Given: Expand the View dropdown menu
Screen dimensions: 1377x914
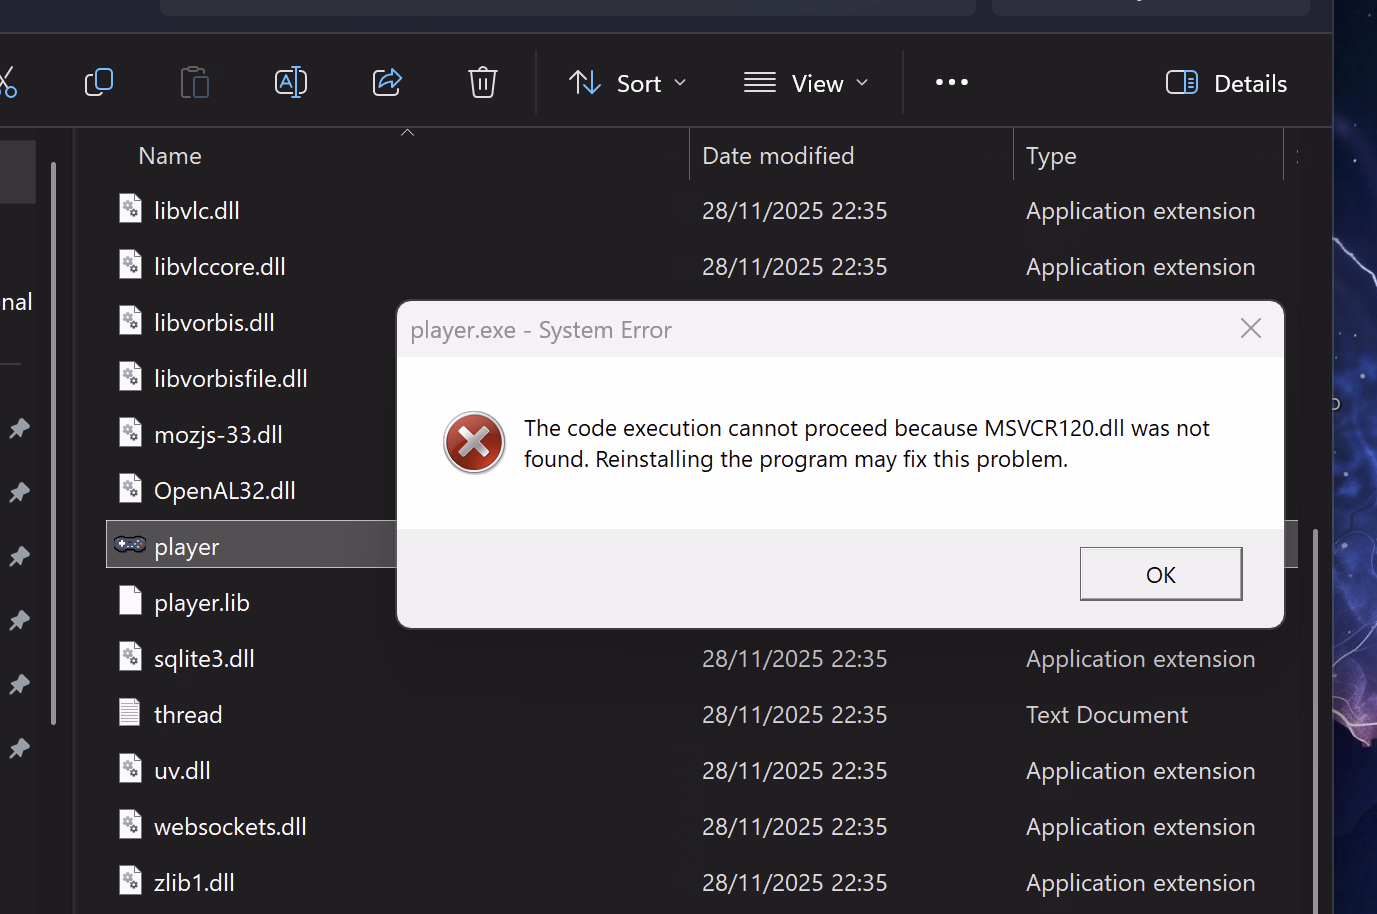Looking at the screenshot, I should tap(806, 83).
